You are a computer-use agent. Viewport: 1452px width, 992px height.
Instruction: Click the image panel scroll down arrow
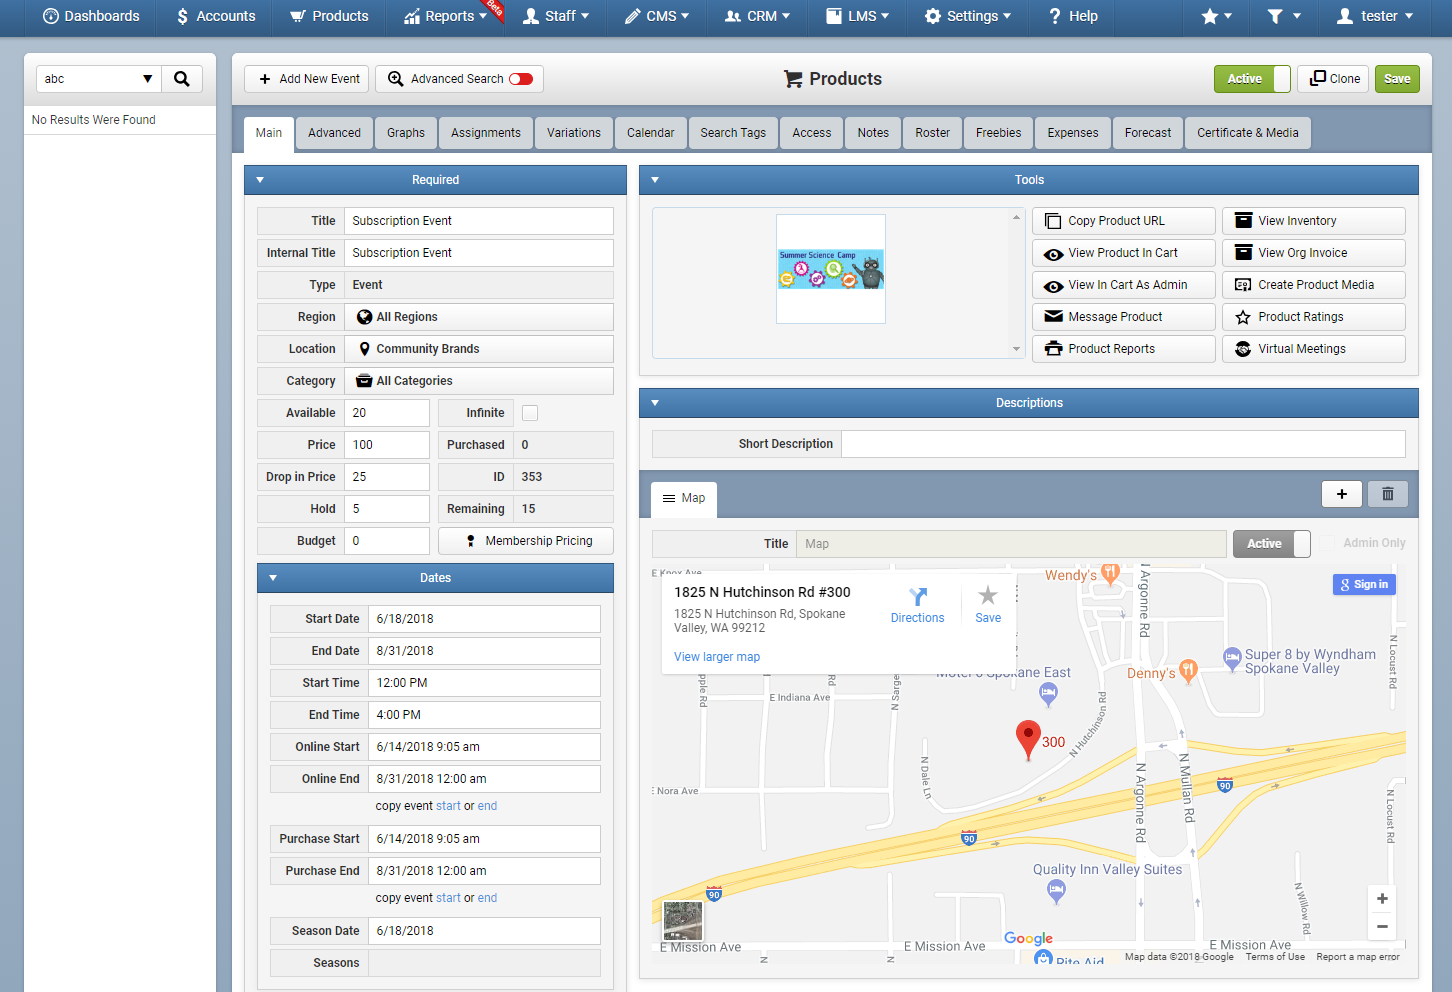(x=1016, y=349)
